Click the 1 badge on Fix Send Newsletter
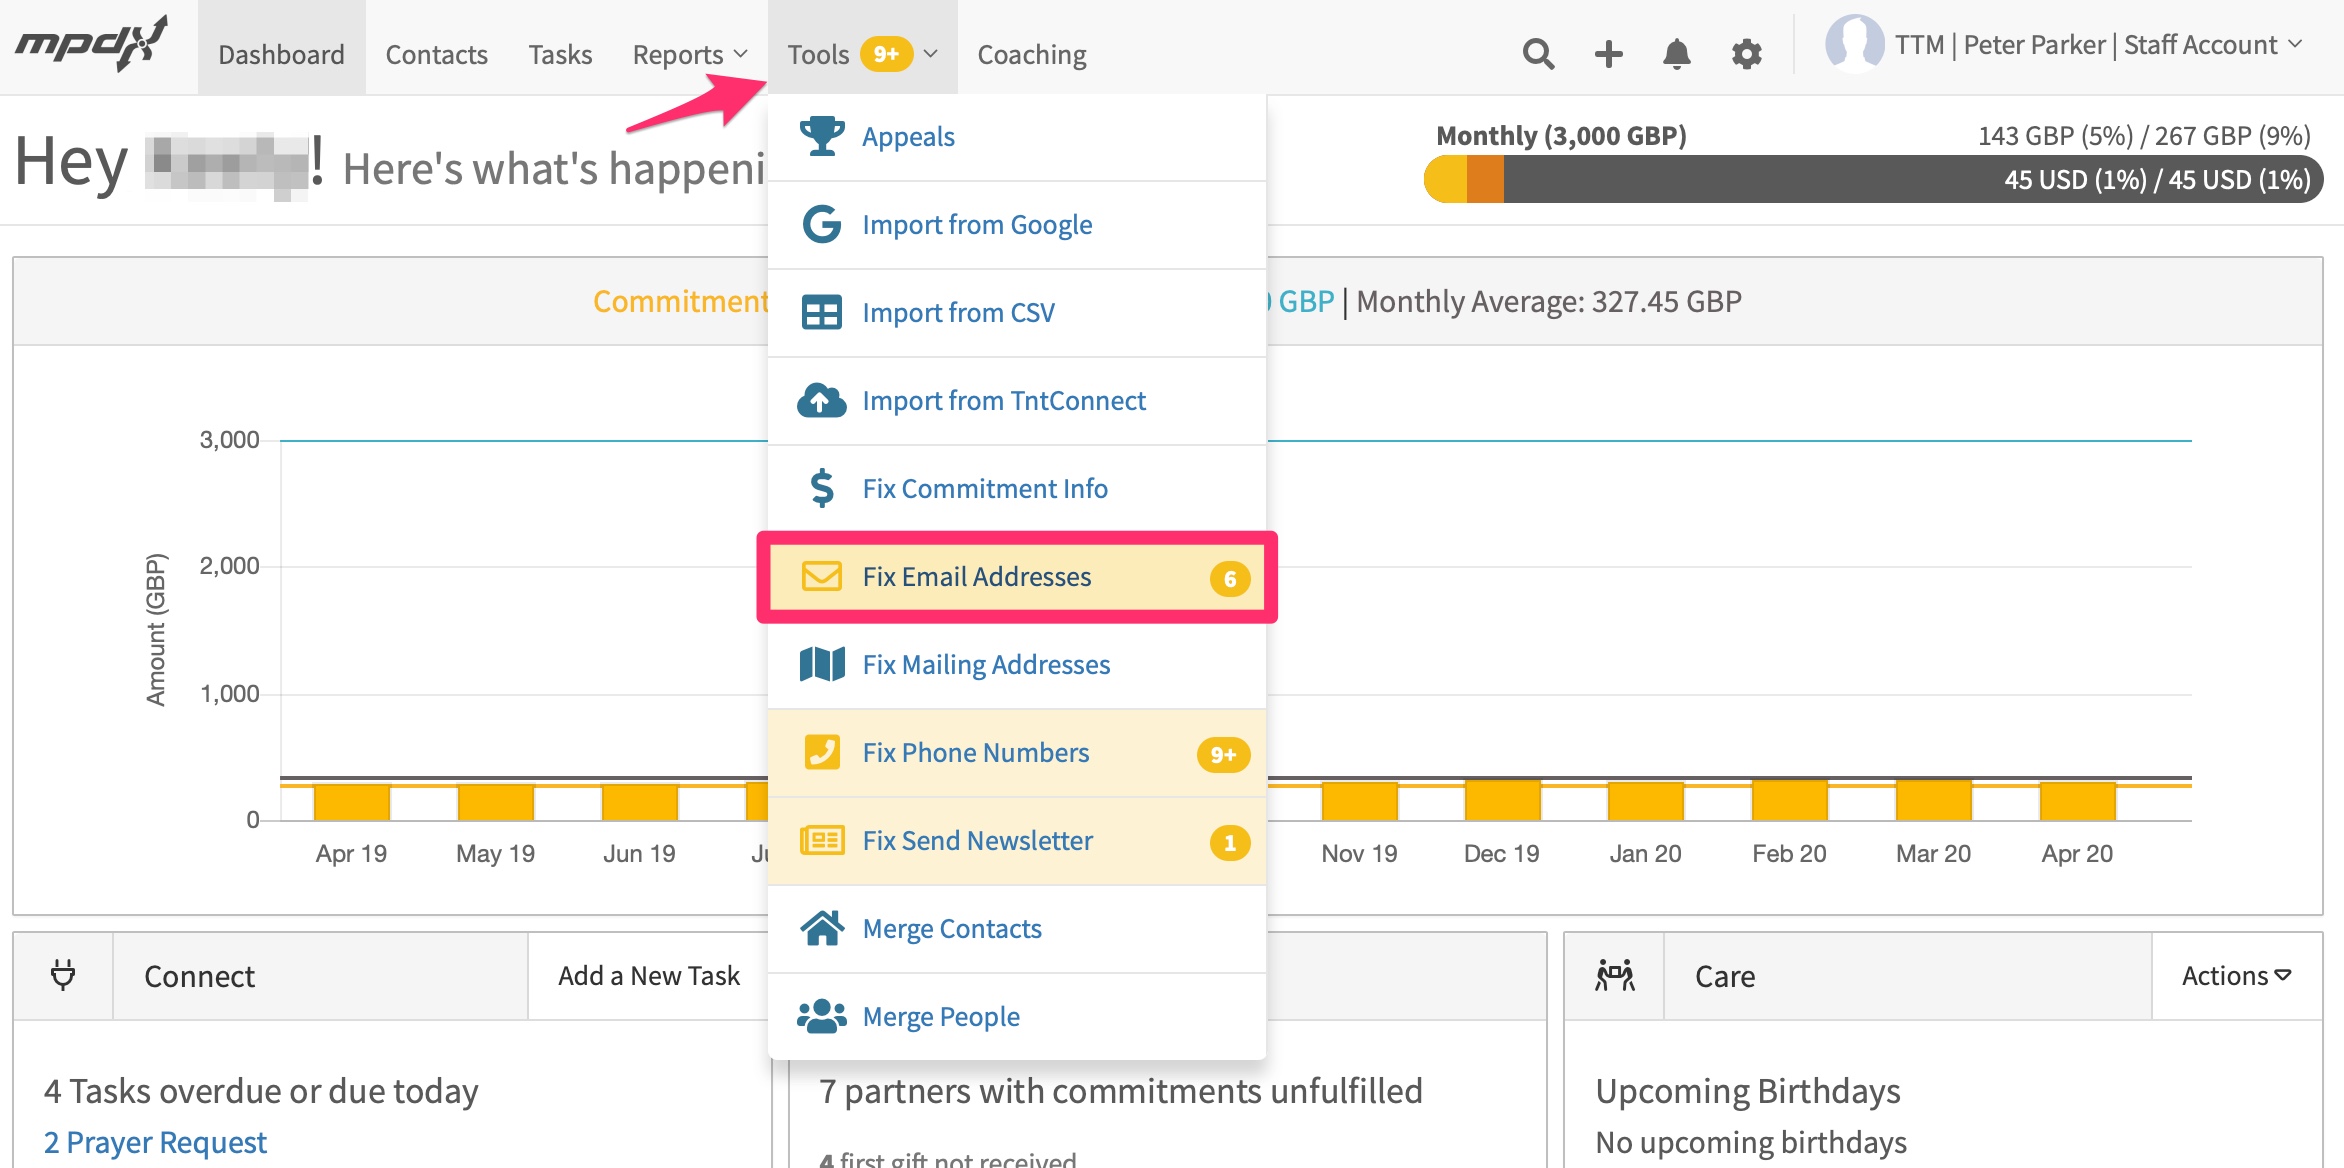 point(1230,842)
